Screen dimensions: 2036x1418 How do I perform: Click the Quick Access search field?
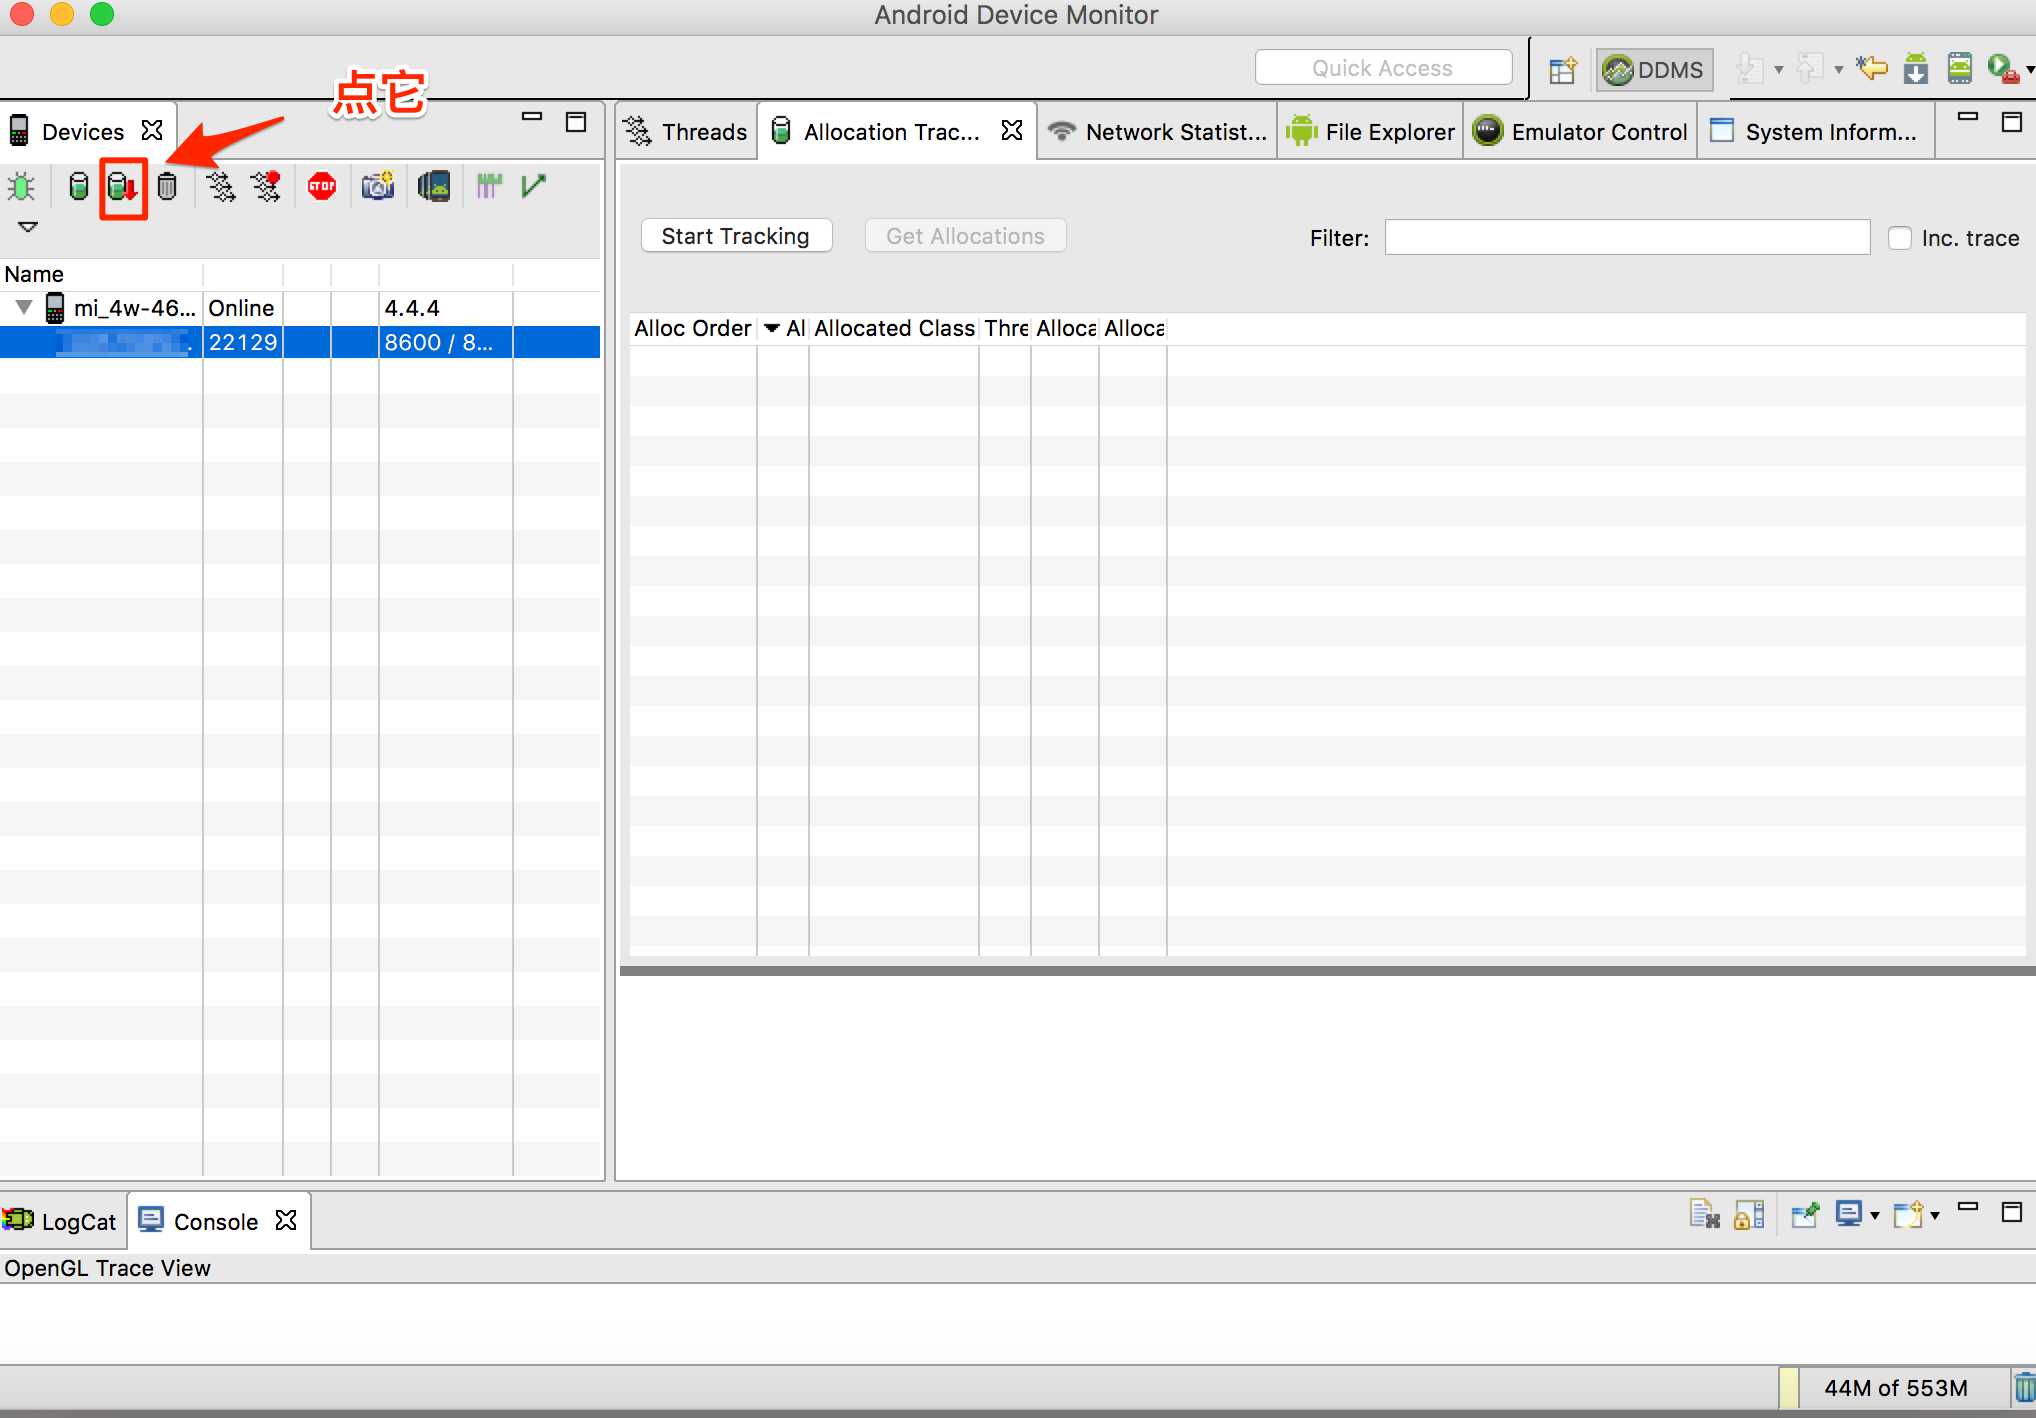(x=1383, y=68)
